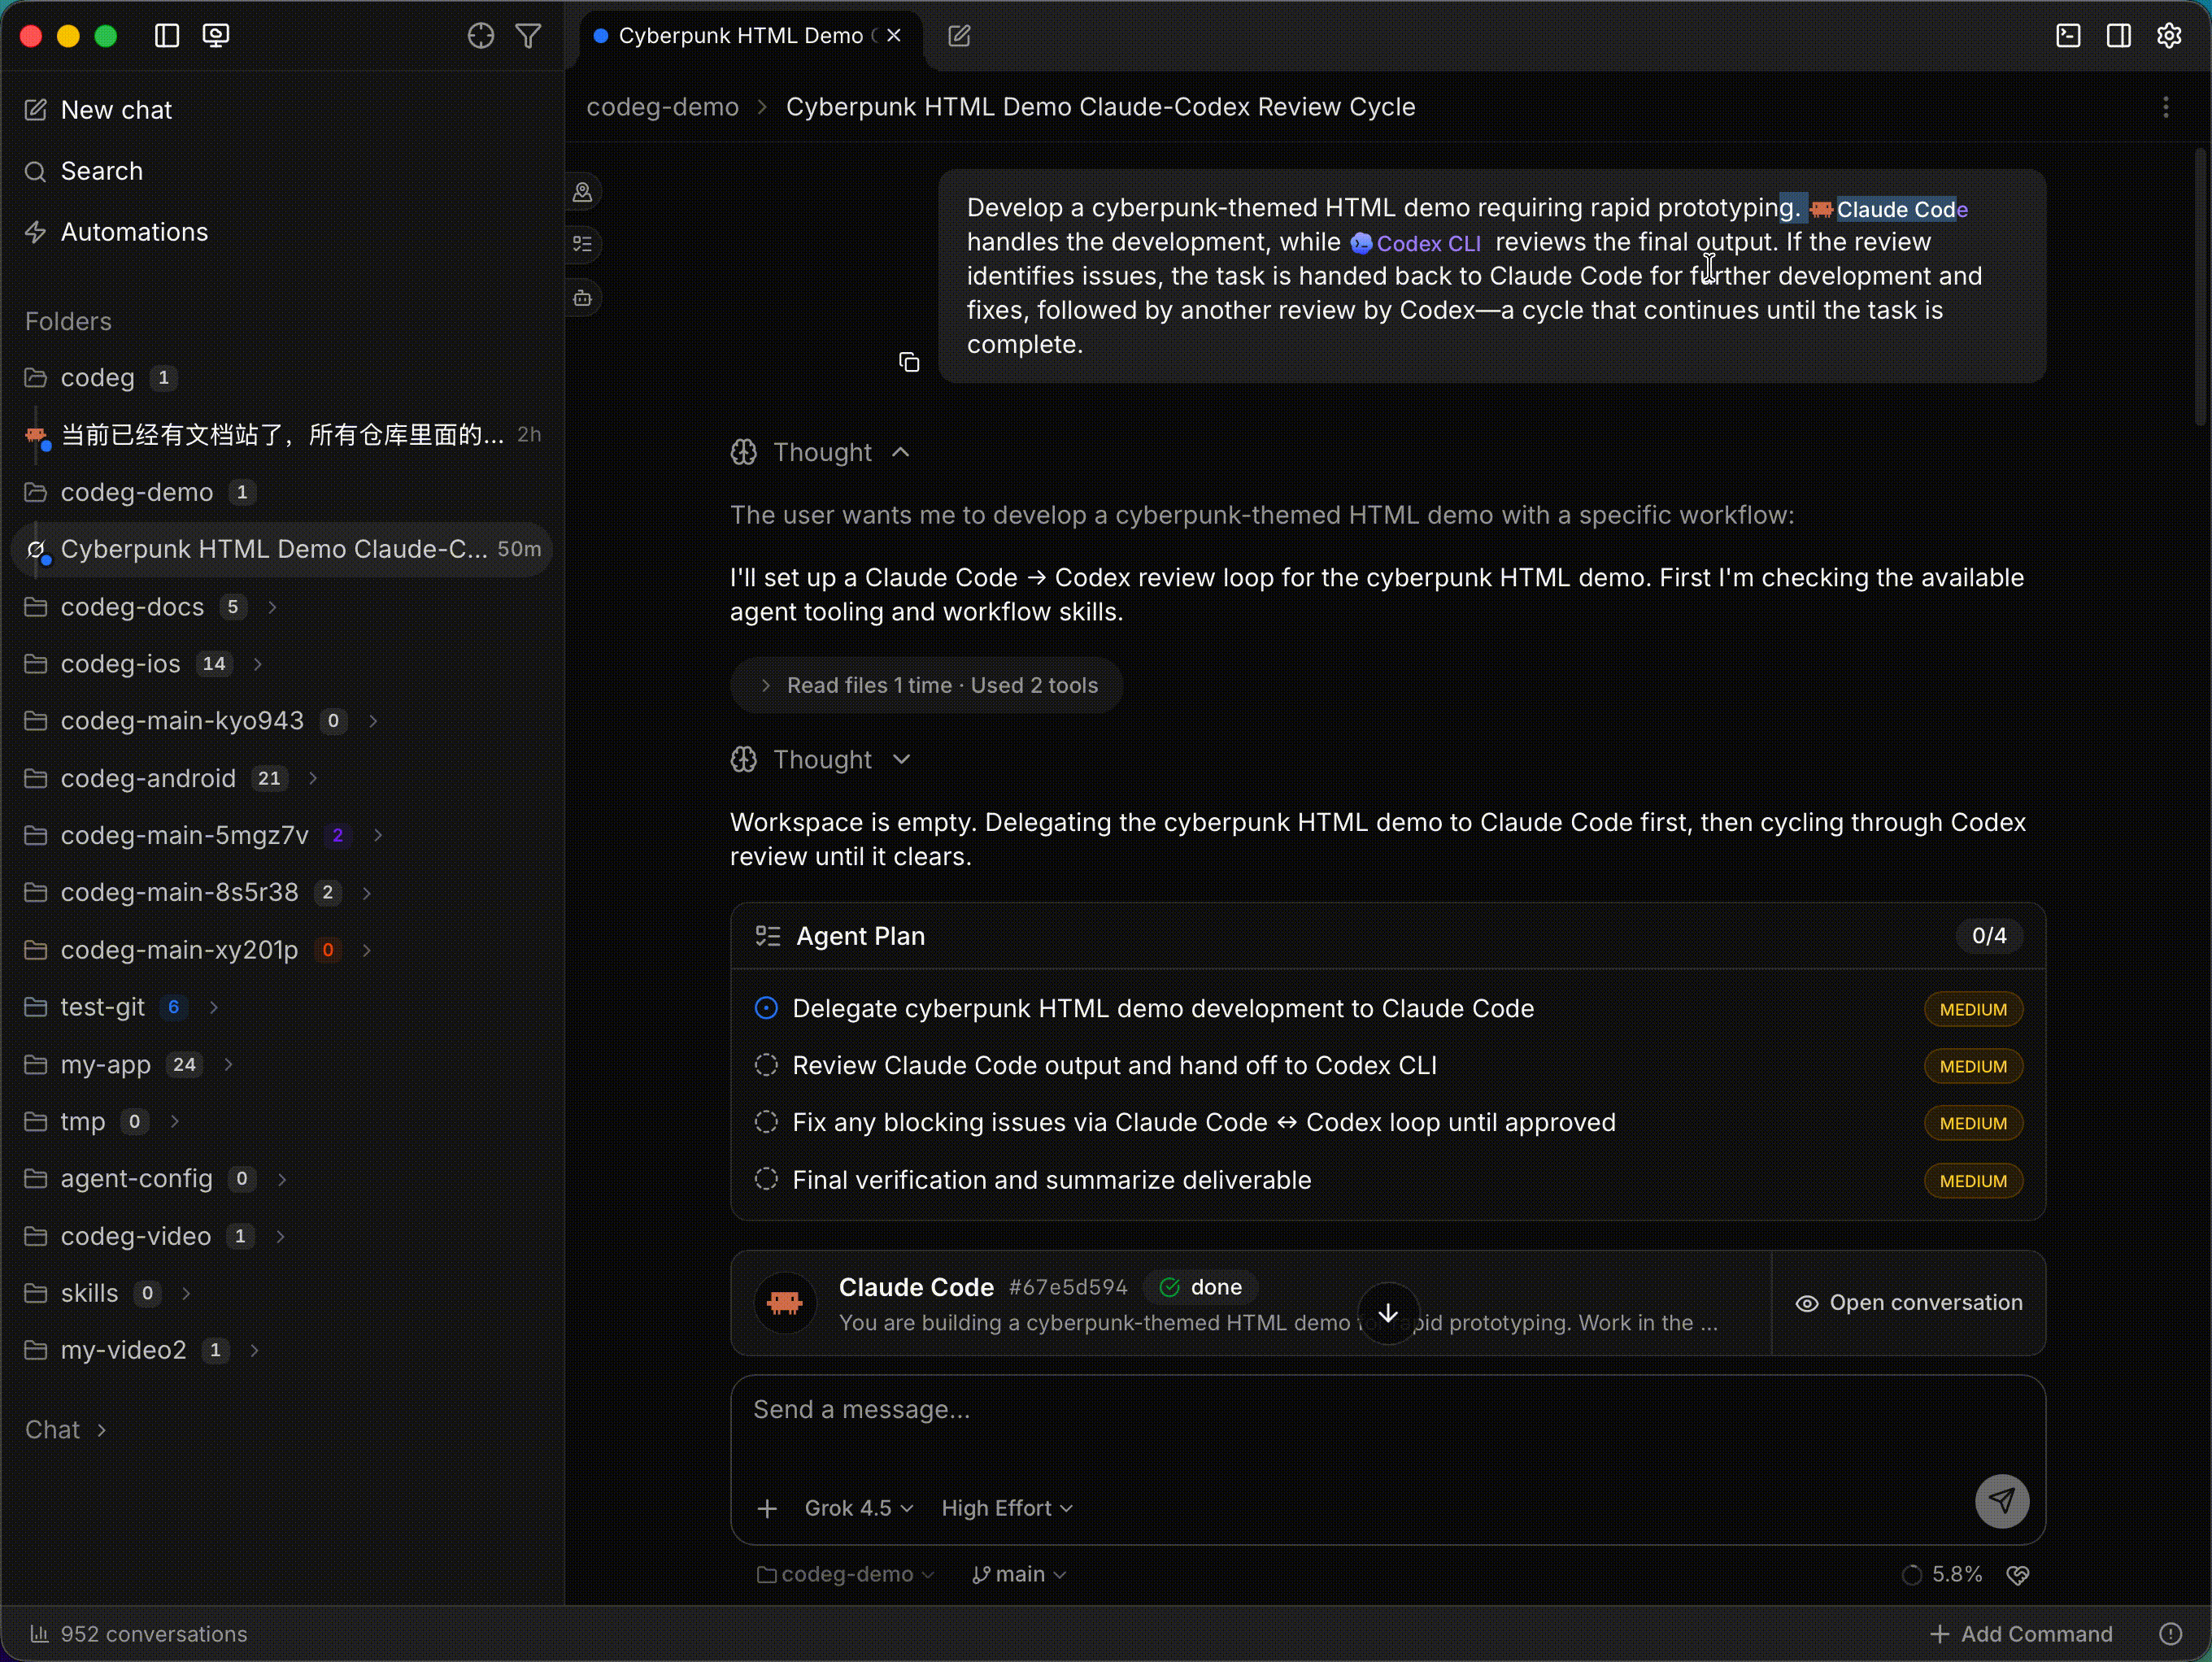This screenshot has width=2212, height=1662.
Task: Expand the codeg-ios folder chevron
Action: (258, 664)
